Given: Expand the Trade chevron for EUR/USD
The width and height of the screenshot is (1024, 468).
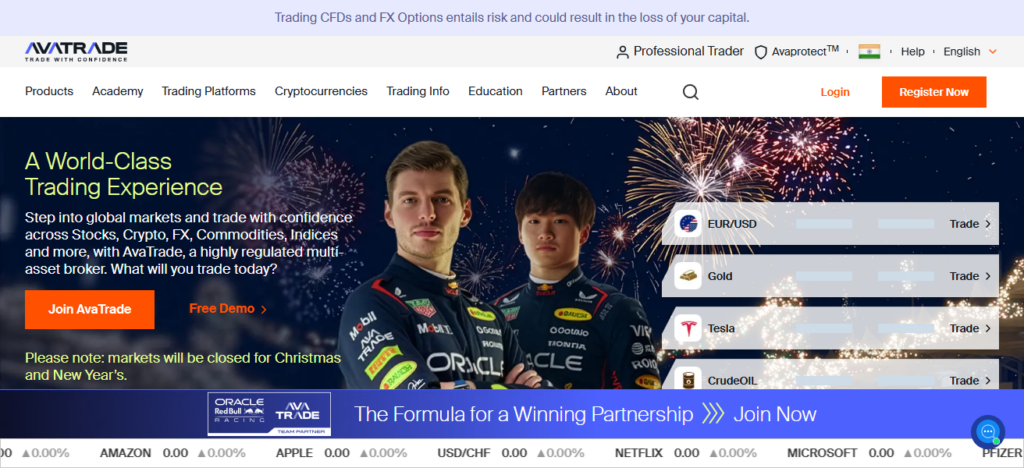Looking at the screenshot, I should pos(987,224).
